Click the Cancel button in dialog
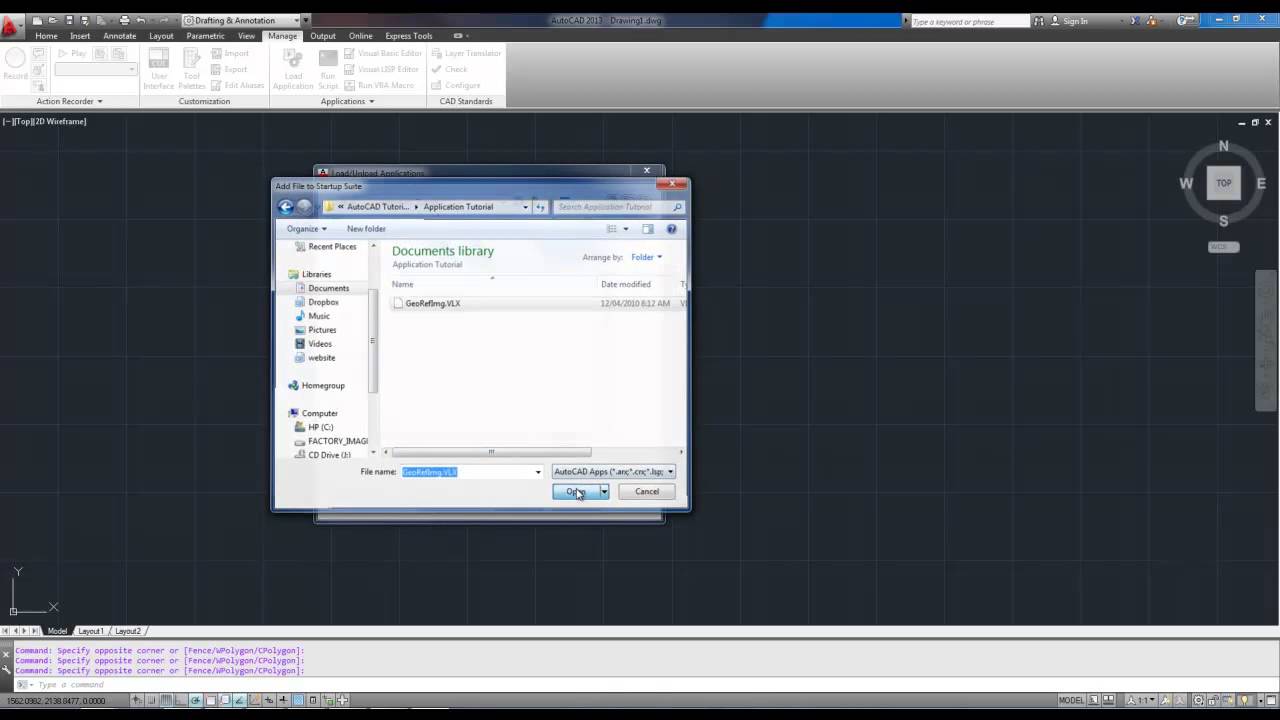 (x=647, y=492)
